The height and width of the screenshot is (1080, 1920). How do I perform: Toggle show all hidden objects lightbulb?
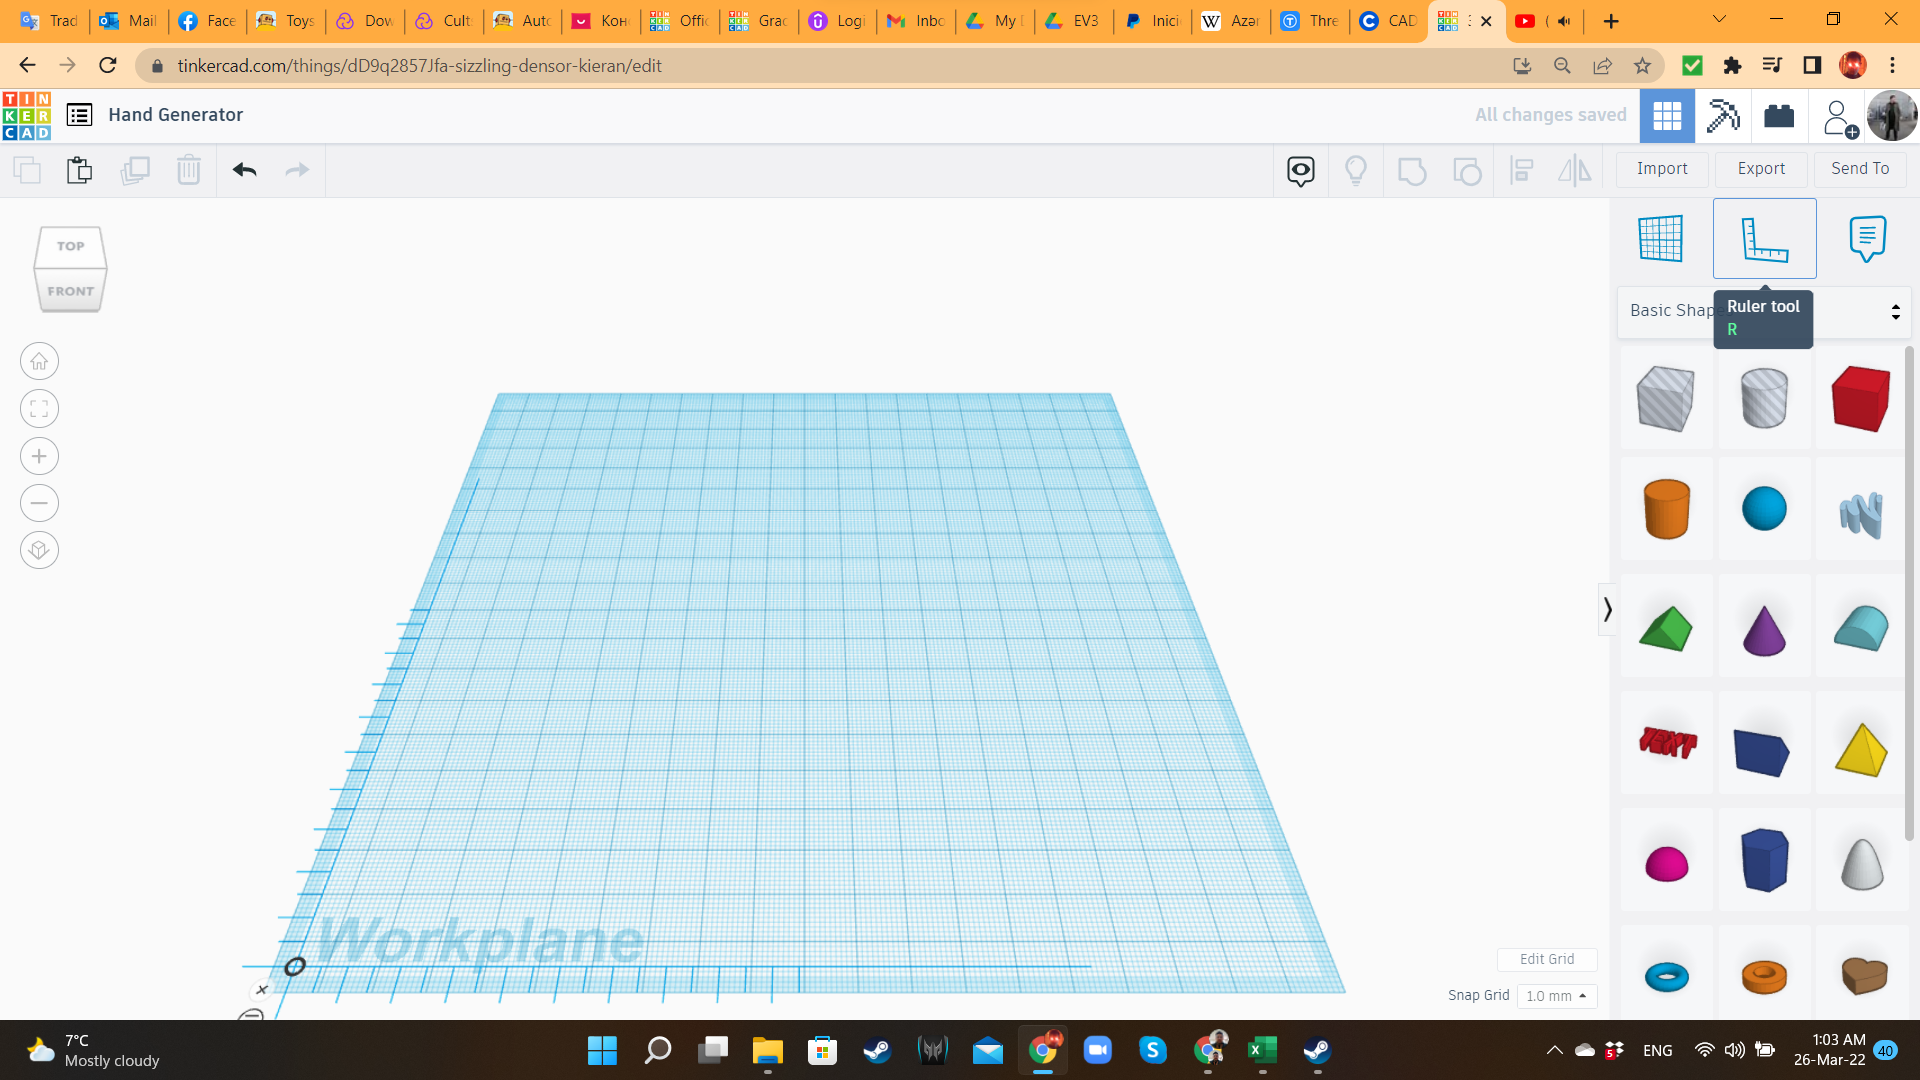pyautogui.click(x=1356, y=171)
